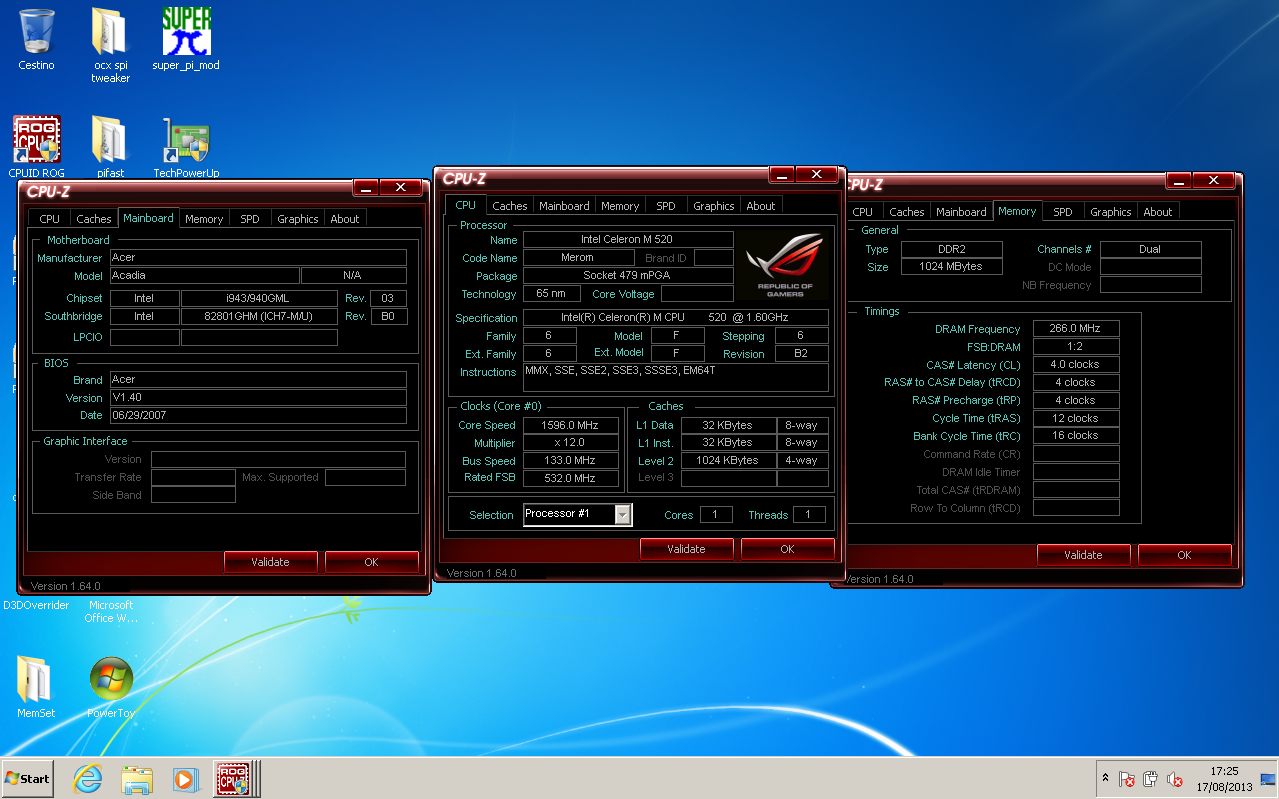This screenshot has width=1279, height=799.
Task: Click the Southbridge field 82801GHM (ICH7-M/U)
Action: [x=259, y=316]
